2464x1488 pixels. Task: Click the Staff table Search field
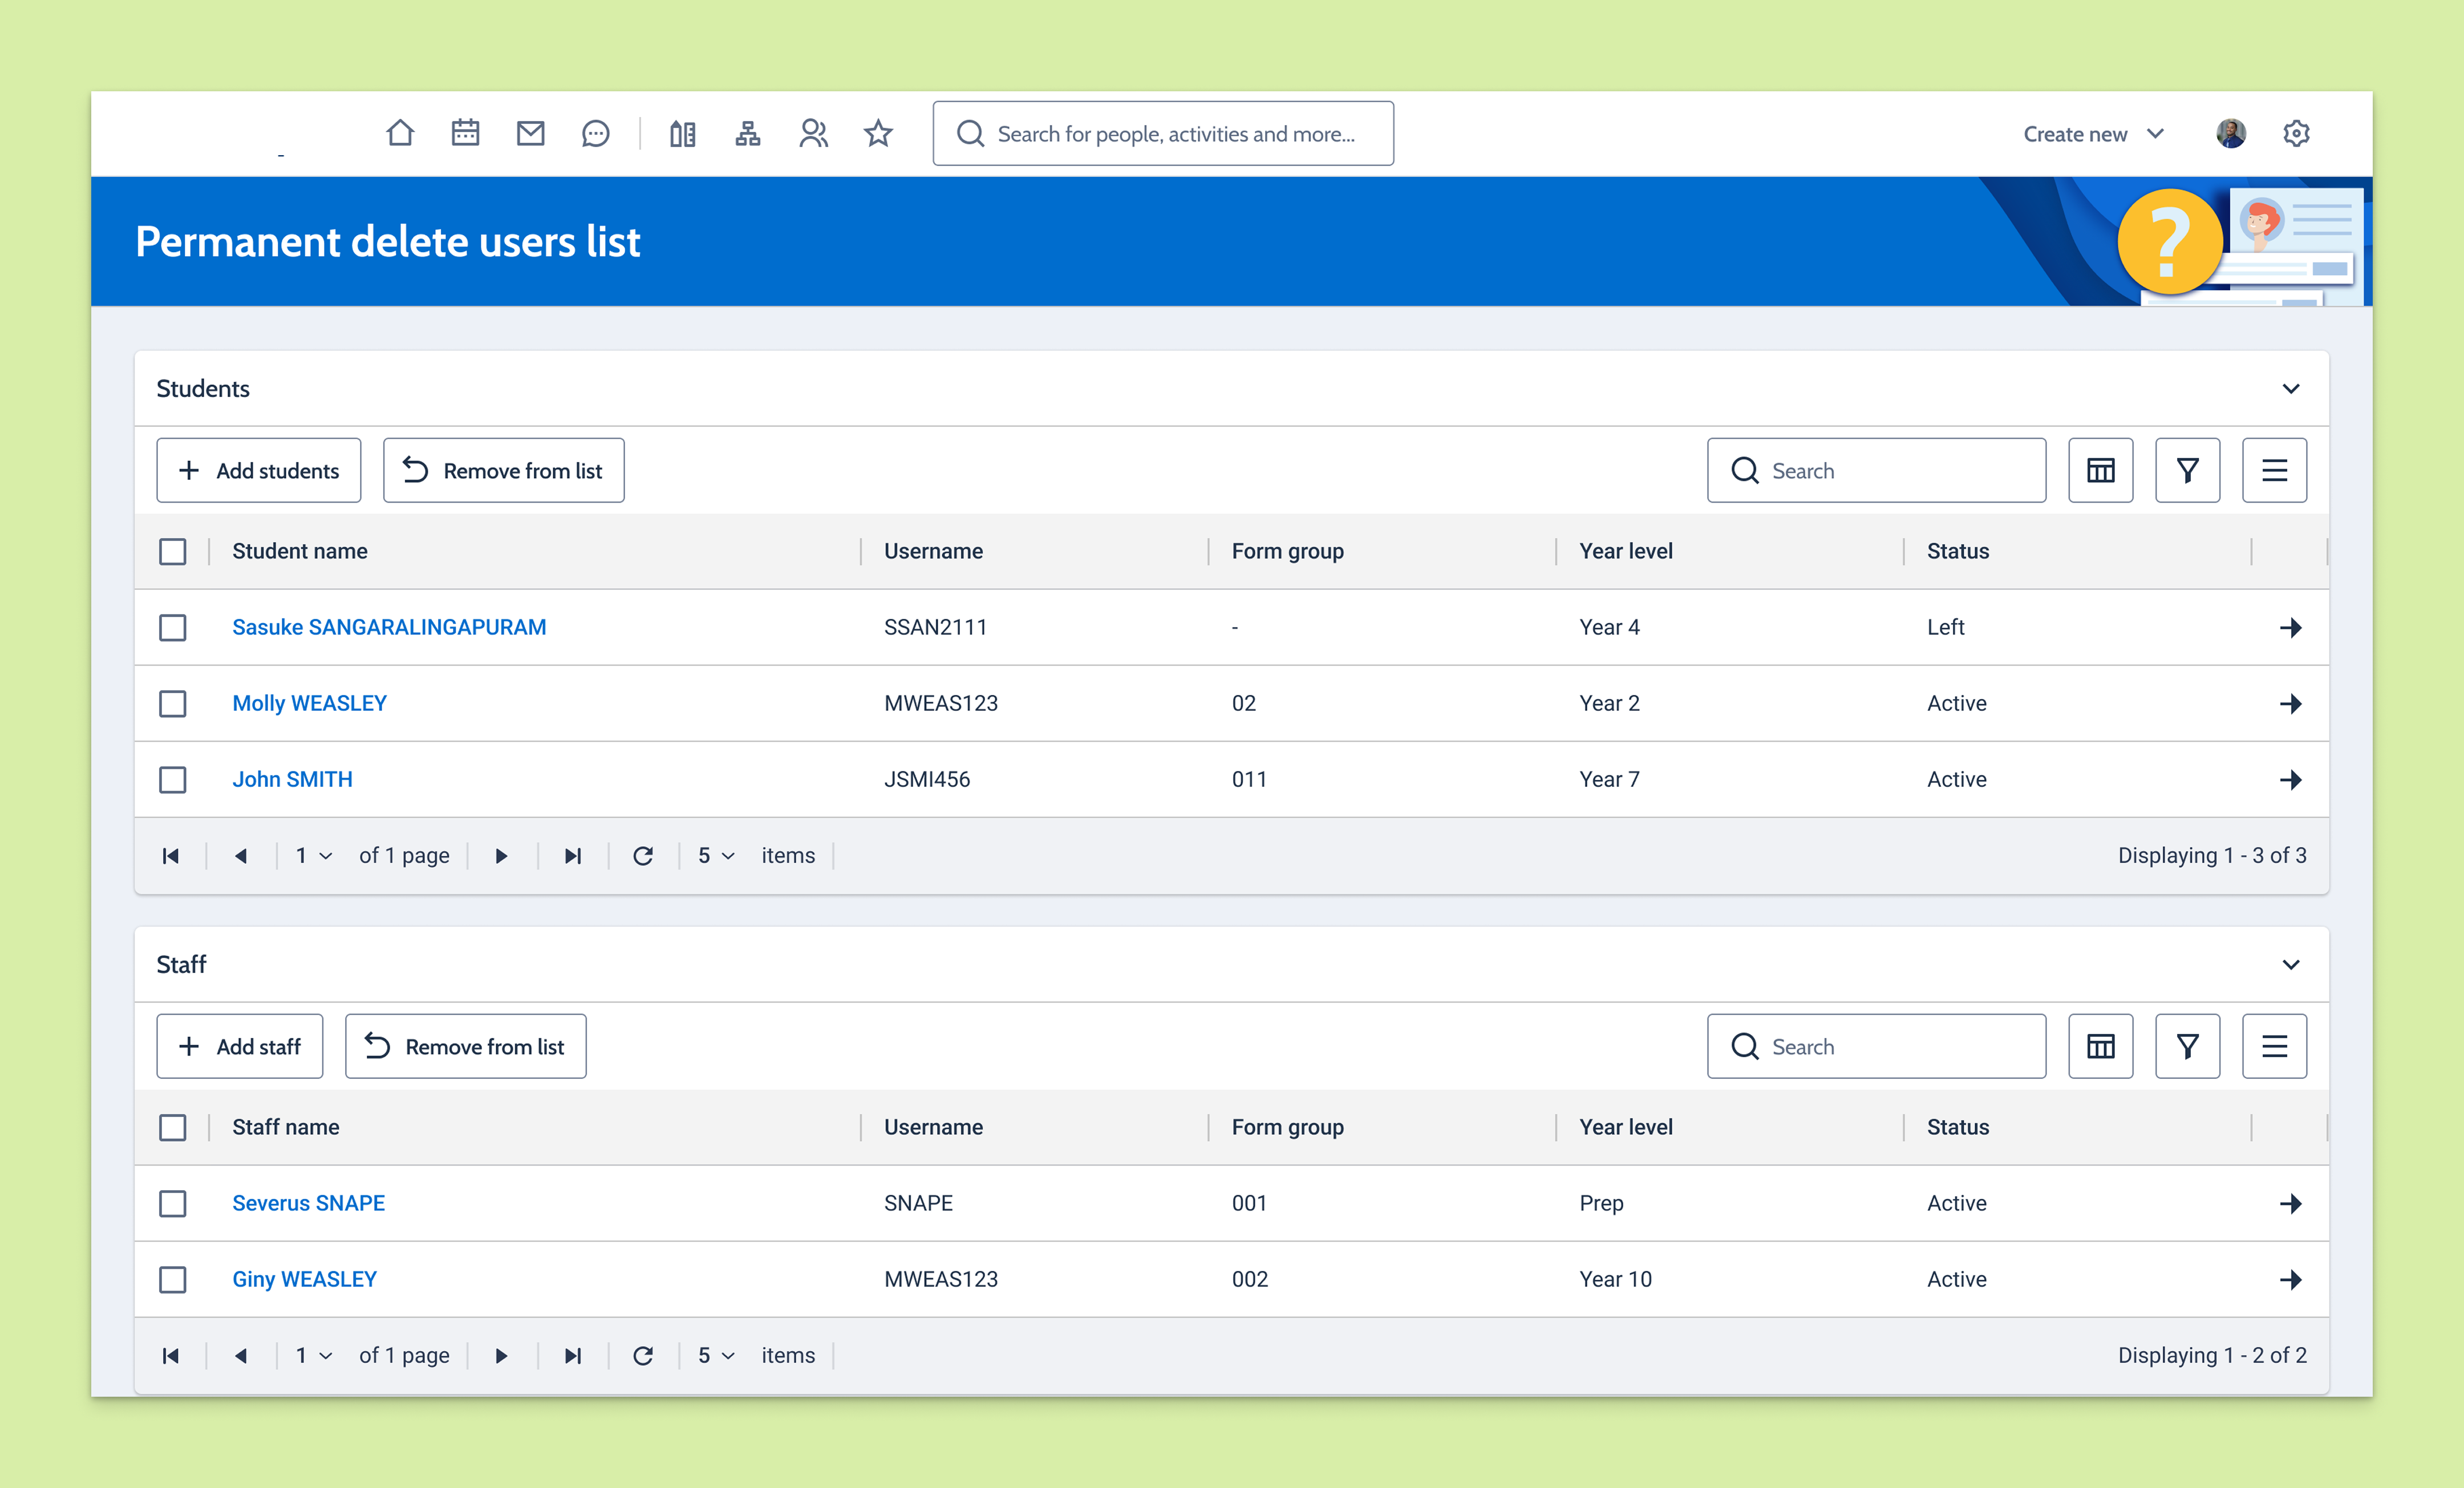(1876, 1046)
